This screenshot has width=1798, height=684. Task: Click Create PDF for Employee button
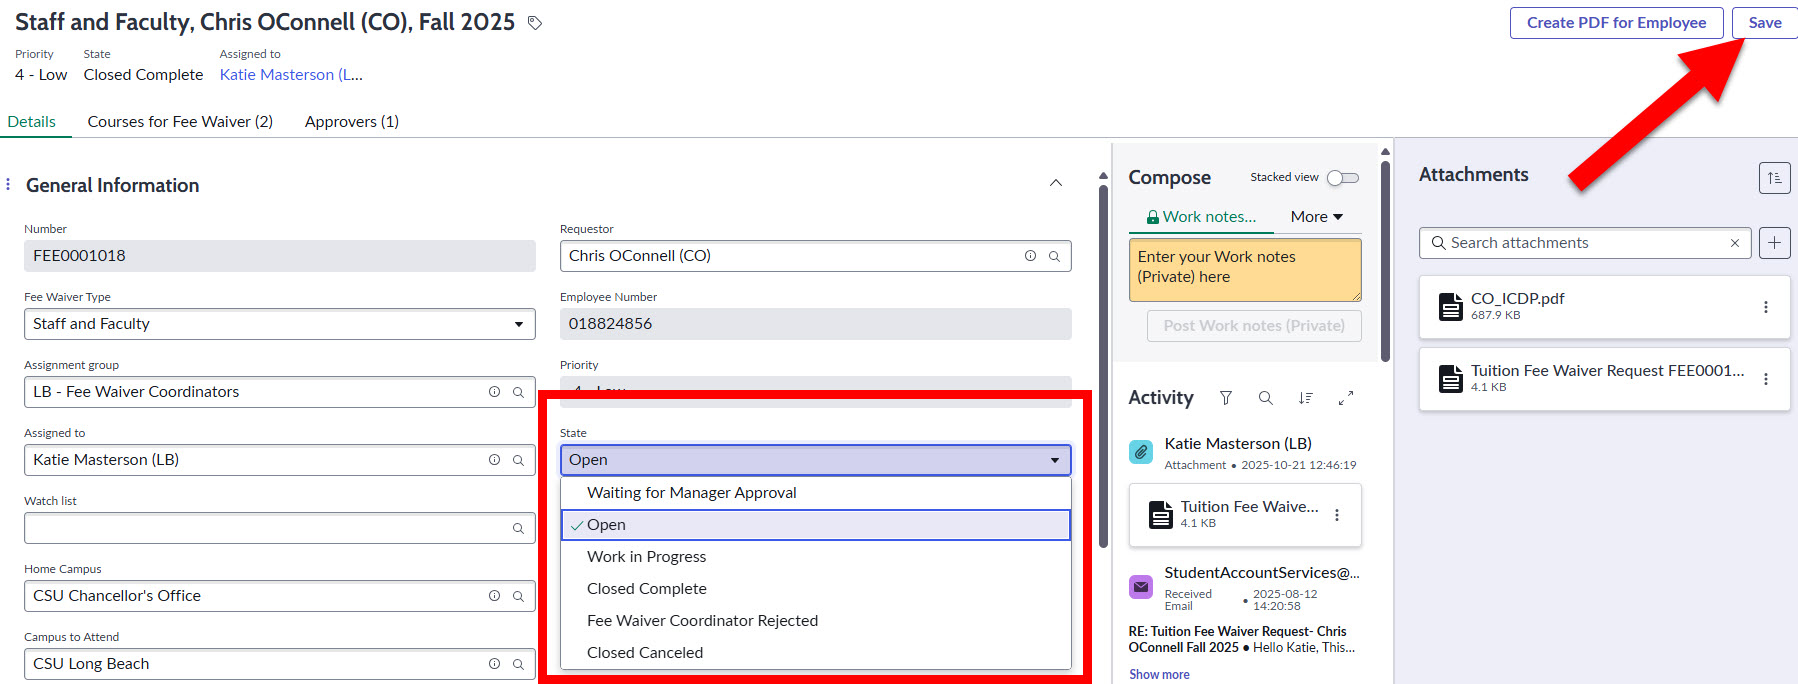(1616, 23)
